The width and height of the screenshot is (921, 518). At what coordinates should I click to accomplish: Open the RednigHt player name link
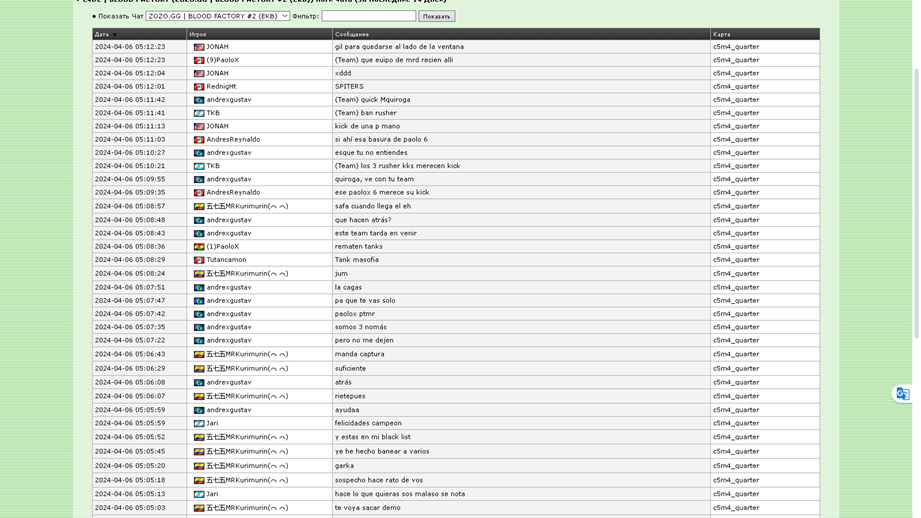(222, 87)
